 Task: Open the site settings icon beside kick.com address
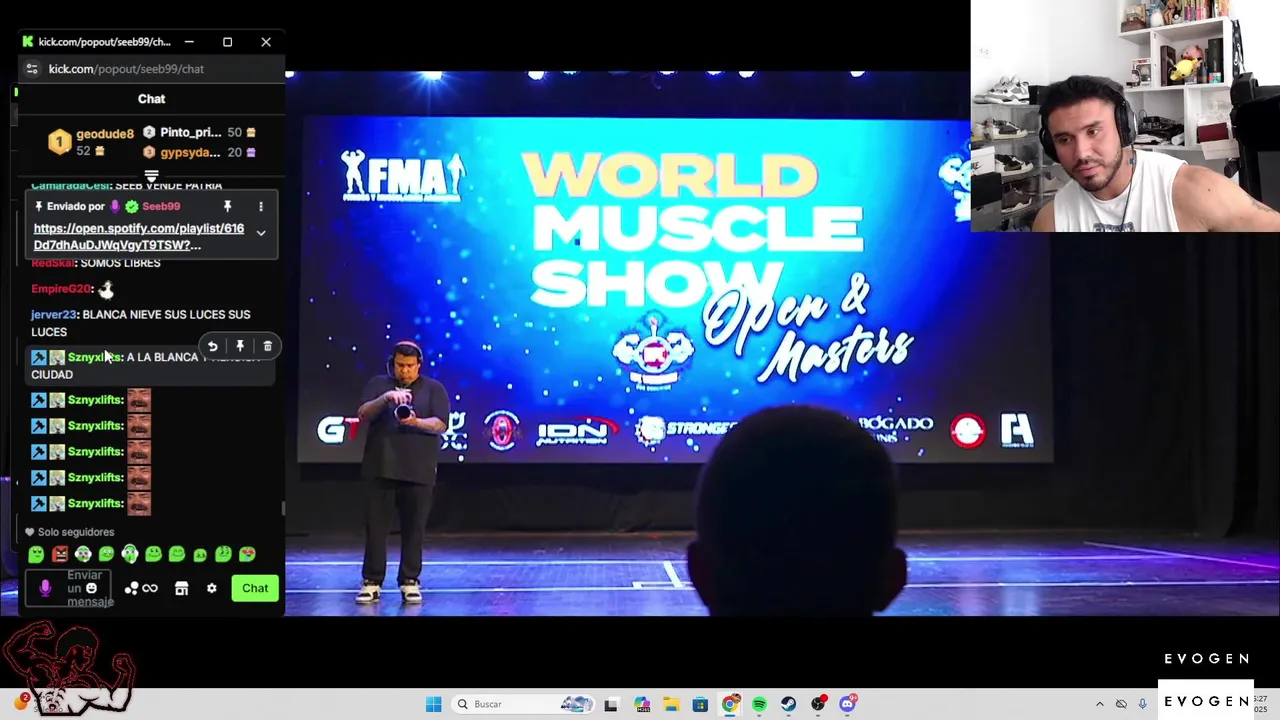pyautogui.click(x=32, y=69)
